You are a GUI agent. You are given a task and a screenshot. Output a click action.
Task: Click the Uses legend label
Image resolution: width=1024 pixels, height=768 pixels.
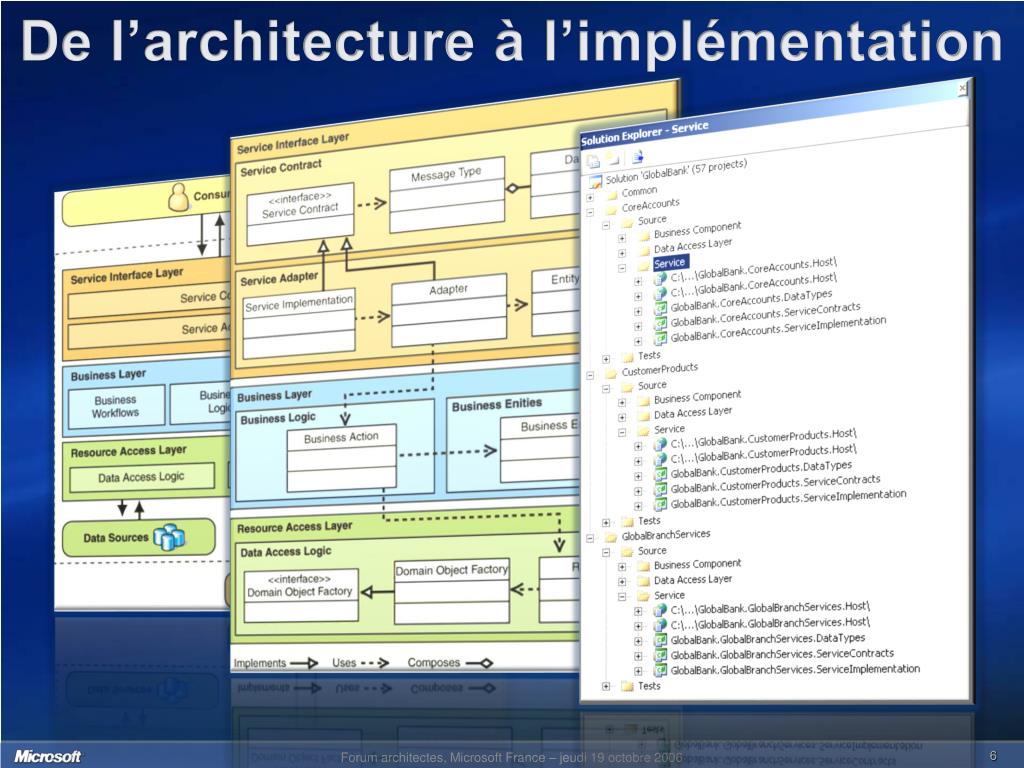click(344, 662)
